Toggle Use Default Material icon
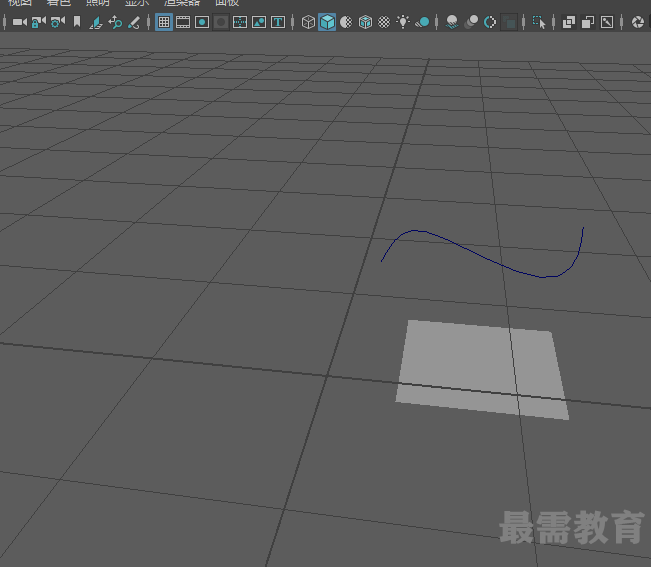 click(x=346, y=22)
